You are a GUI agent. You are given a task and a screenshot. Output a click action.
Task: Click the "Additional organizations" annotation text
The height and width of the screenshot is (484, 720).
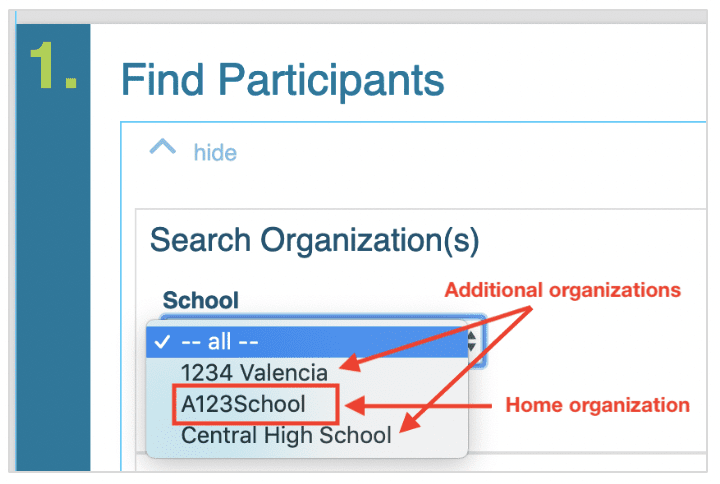(x=562, y=290)
